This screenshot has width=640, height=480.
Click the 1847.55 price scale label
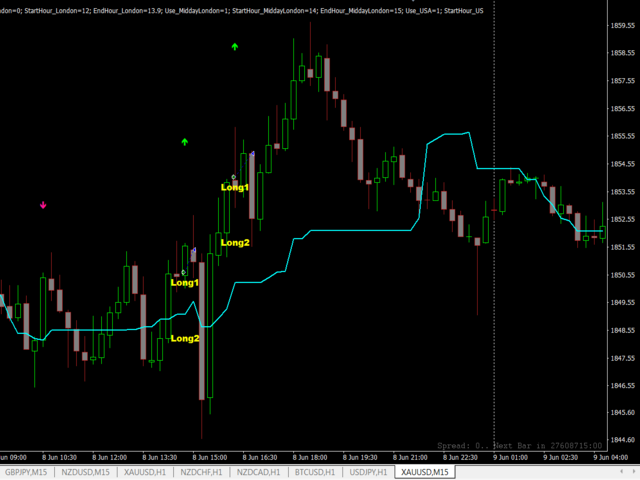(622, 358)
